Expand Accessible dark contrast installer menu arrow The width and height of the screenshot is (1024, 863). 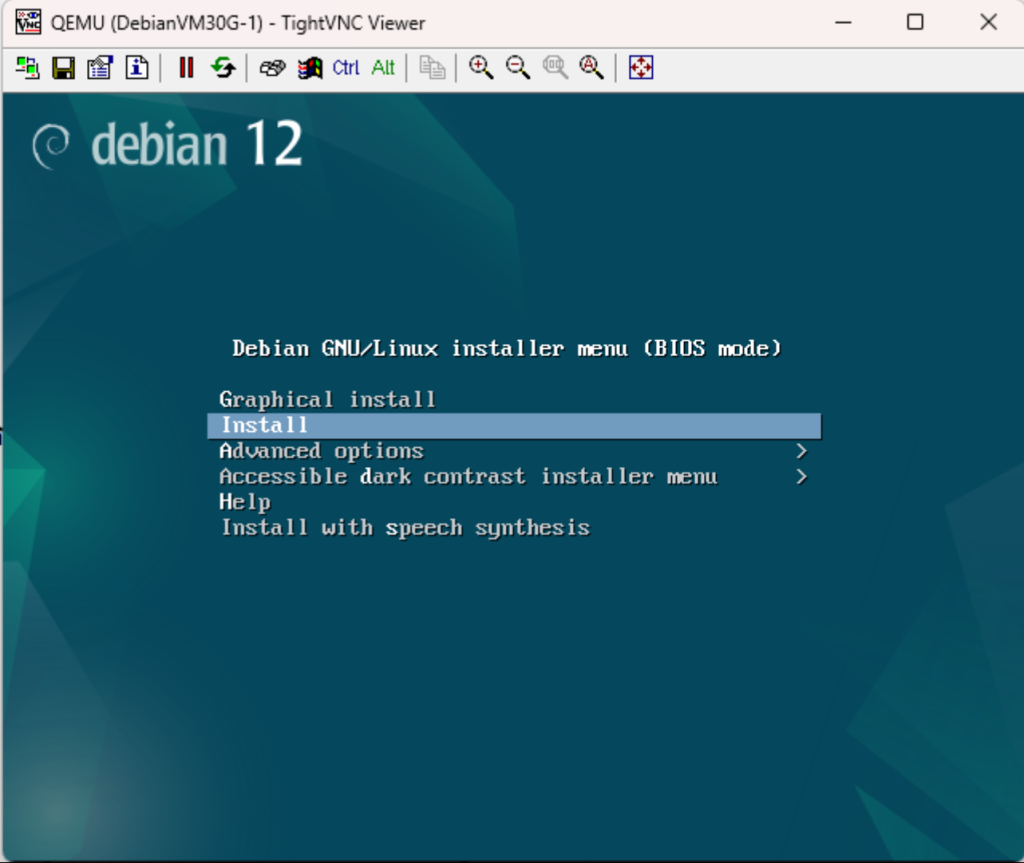point(801,477)
